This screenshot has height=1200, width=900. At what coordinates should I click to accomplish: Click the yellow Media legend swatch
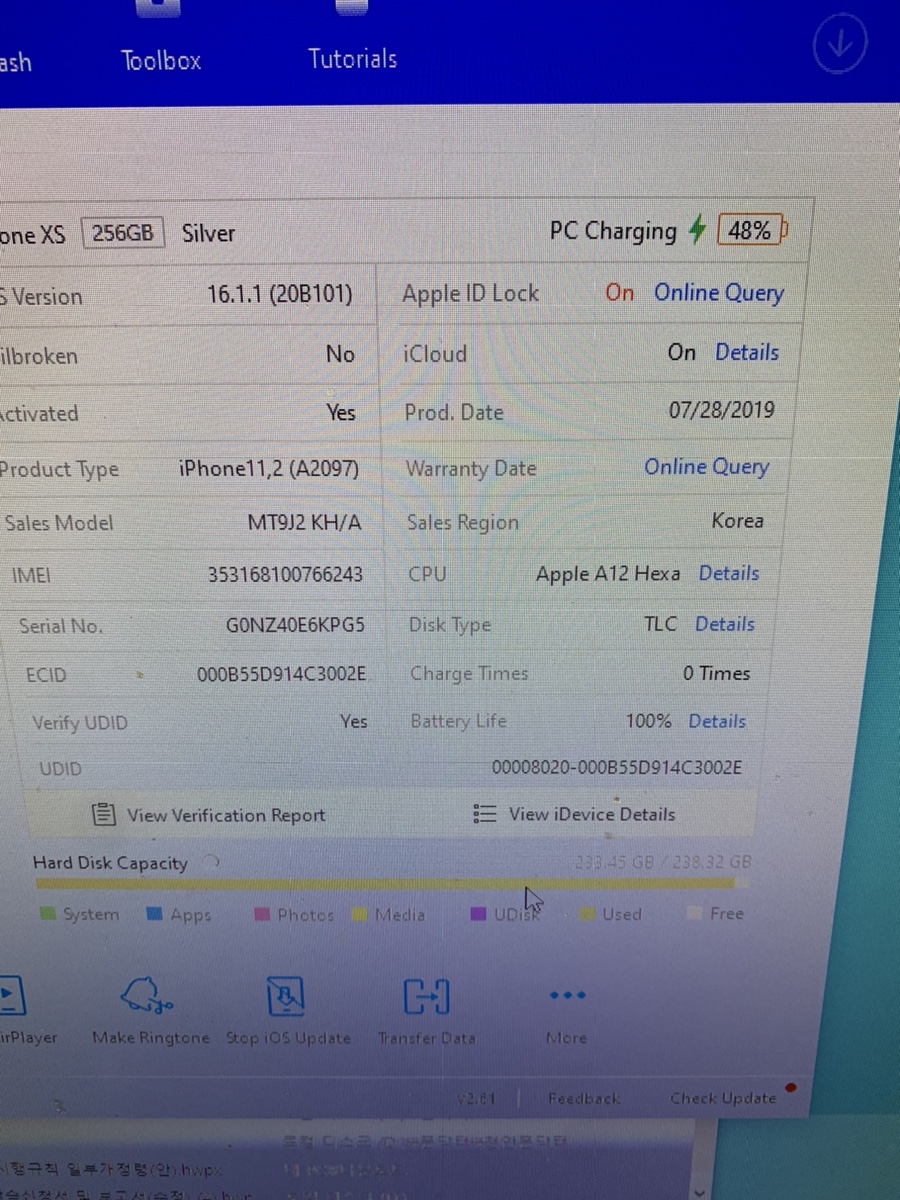(360, 914)
